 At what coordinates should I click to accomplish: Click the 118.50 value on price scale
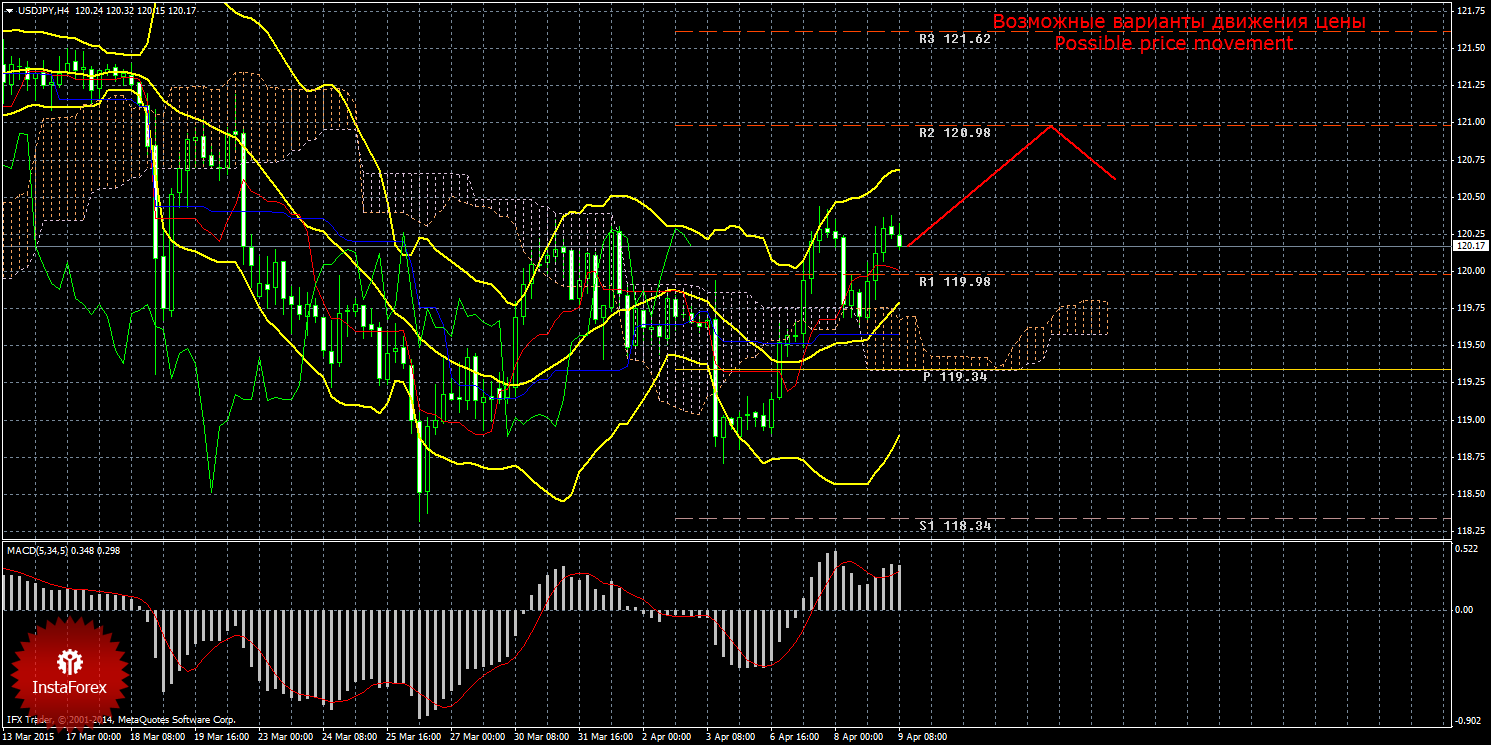(1469, 494)
